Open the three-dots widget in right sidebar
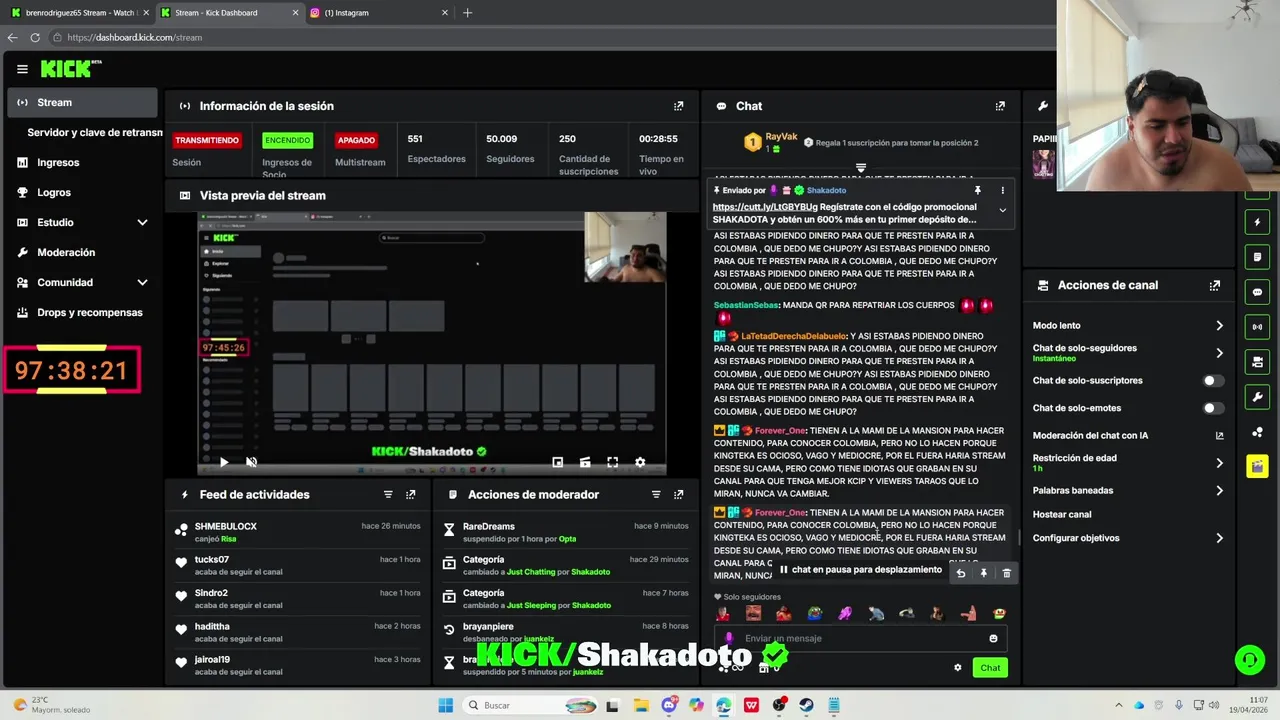 click(x=1257, y=432)
